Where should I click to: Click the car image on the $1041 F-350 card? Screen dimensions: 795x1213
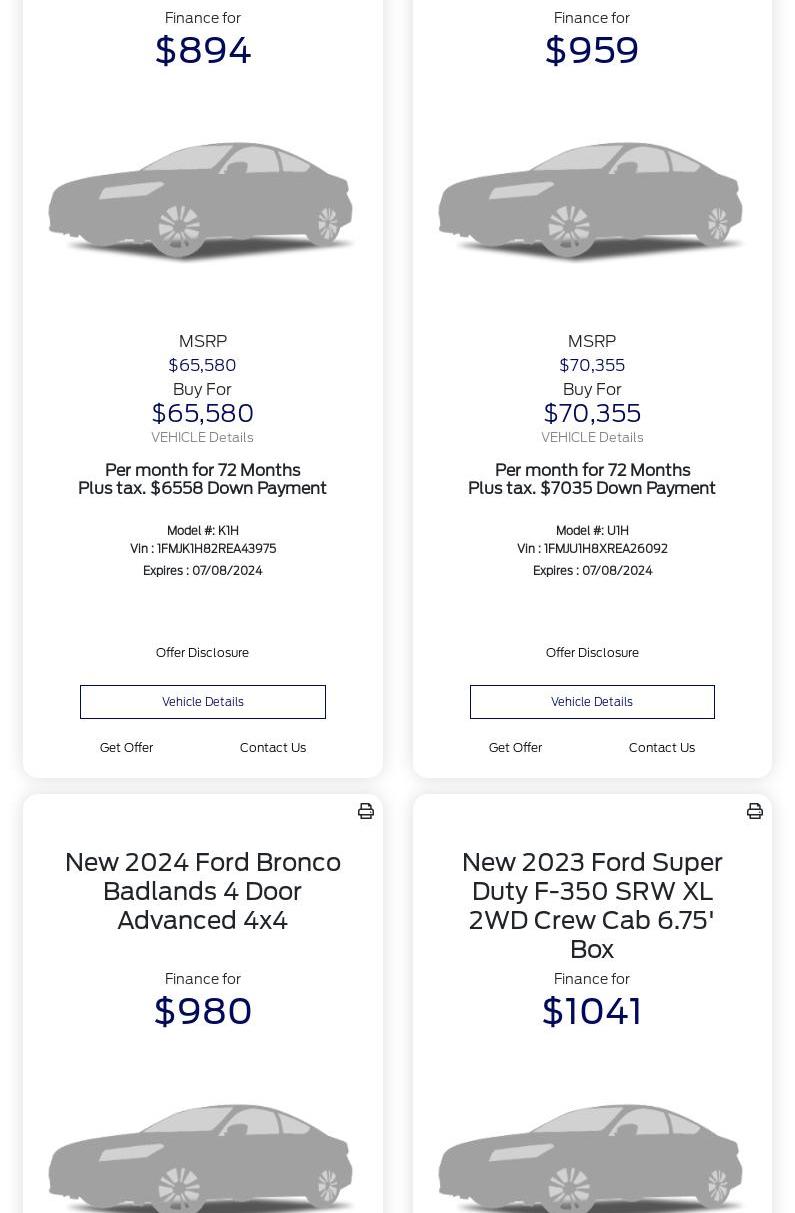[591, 1160]
